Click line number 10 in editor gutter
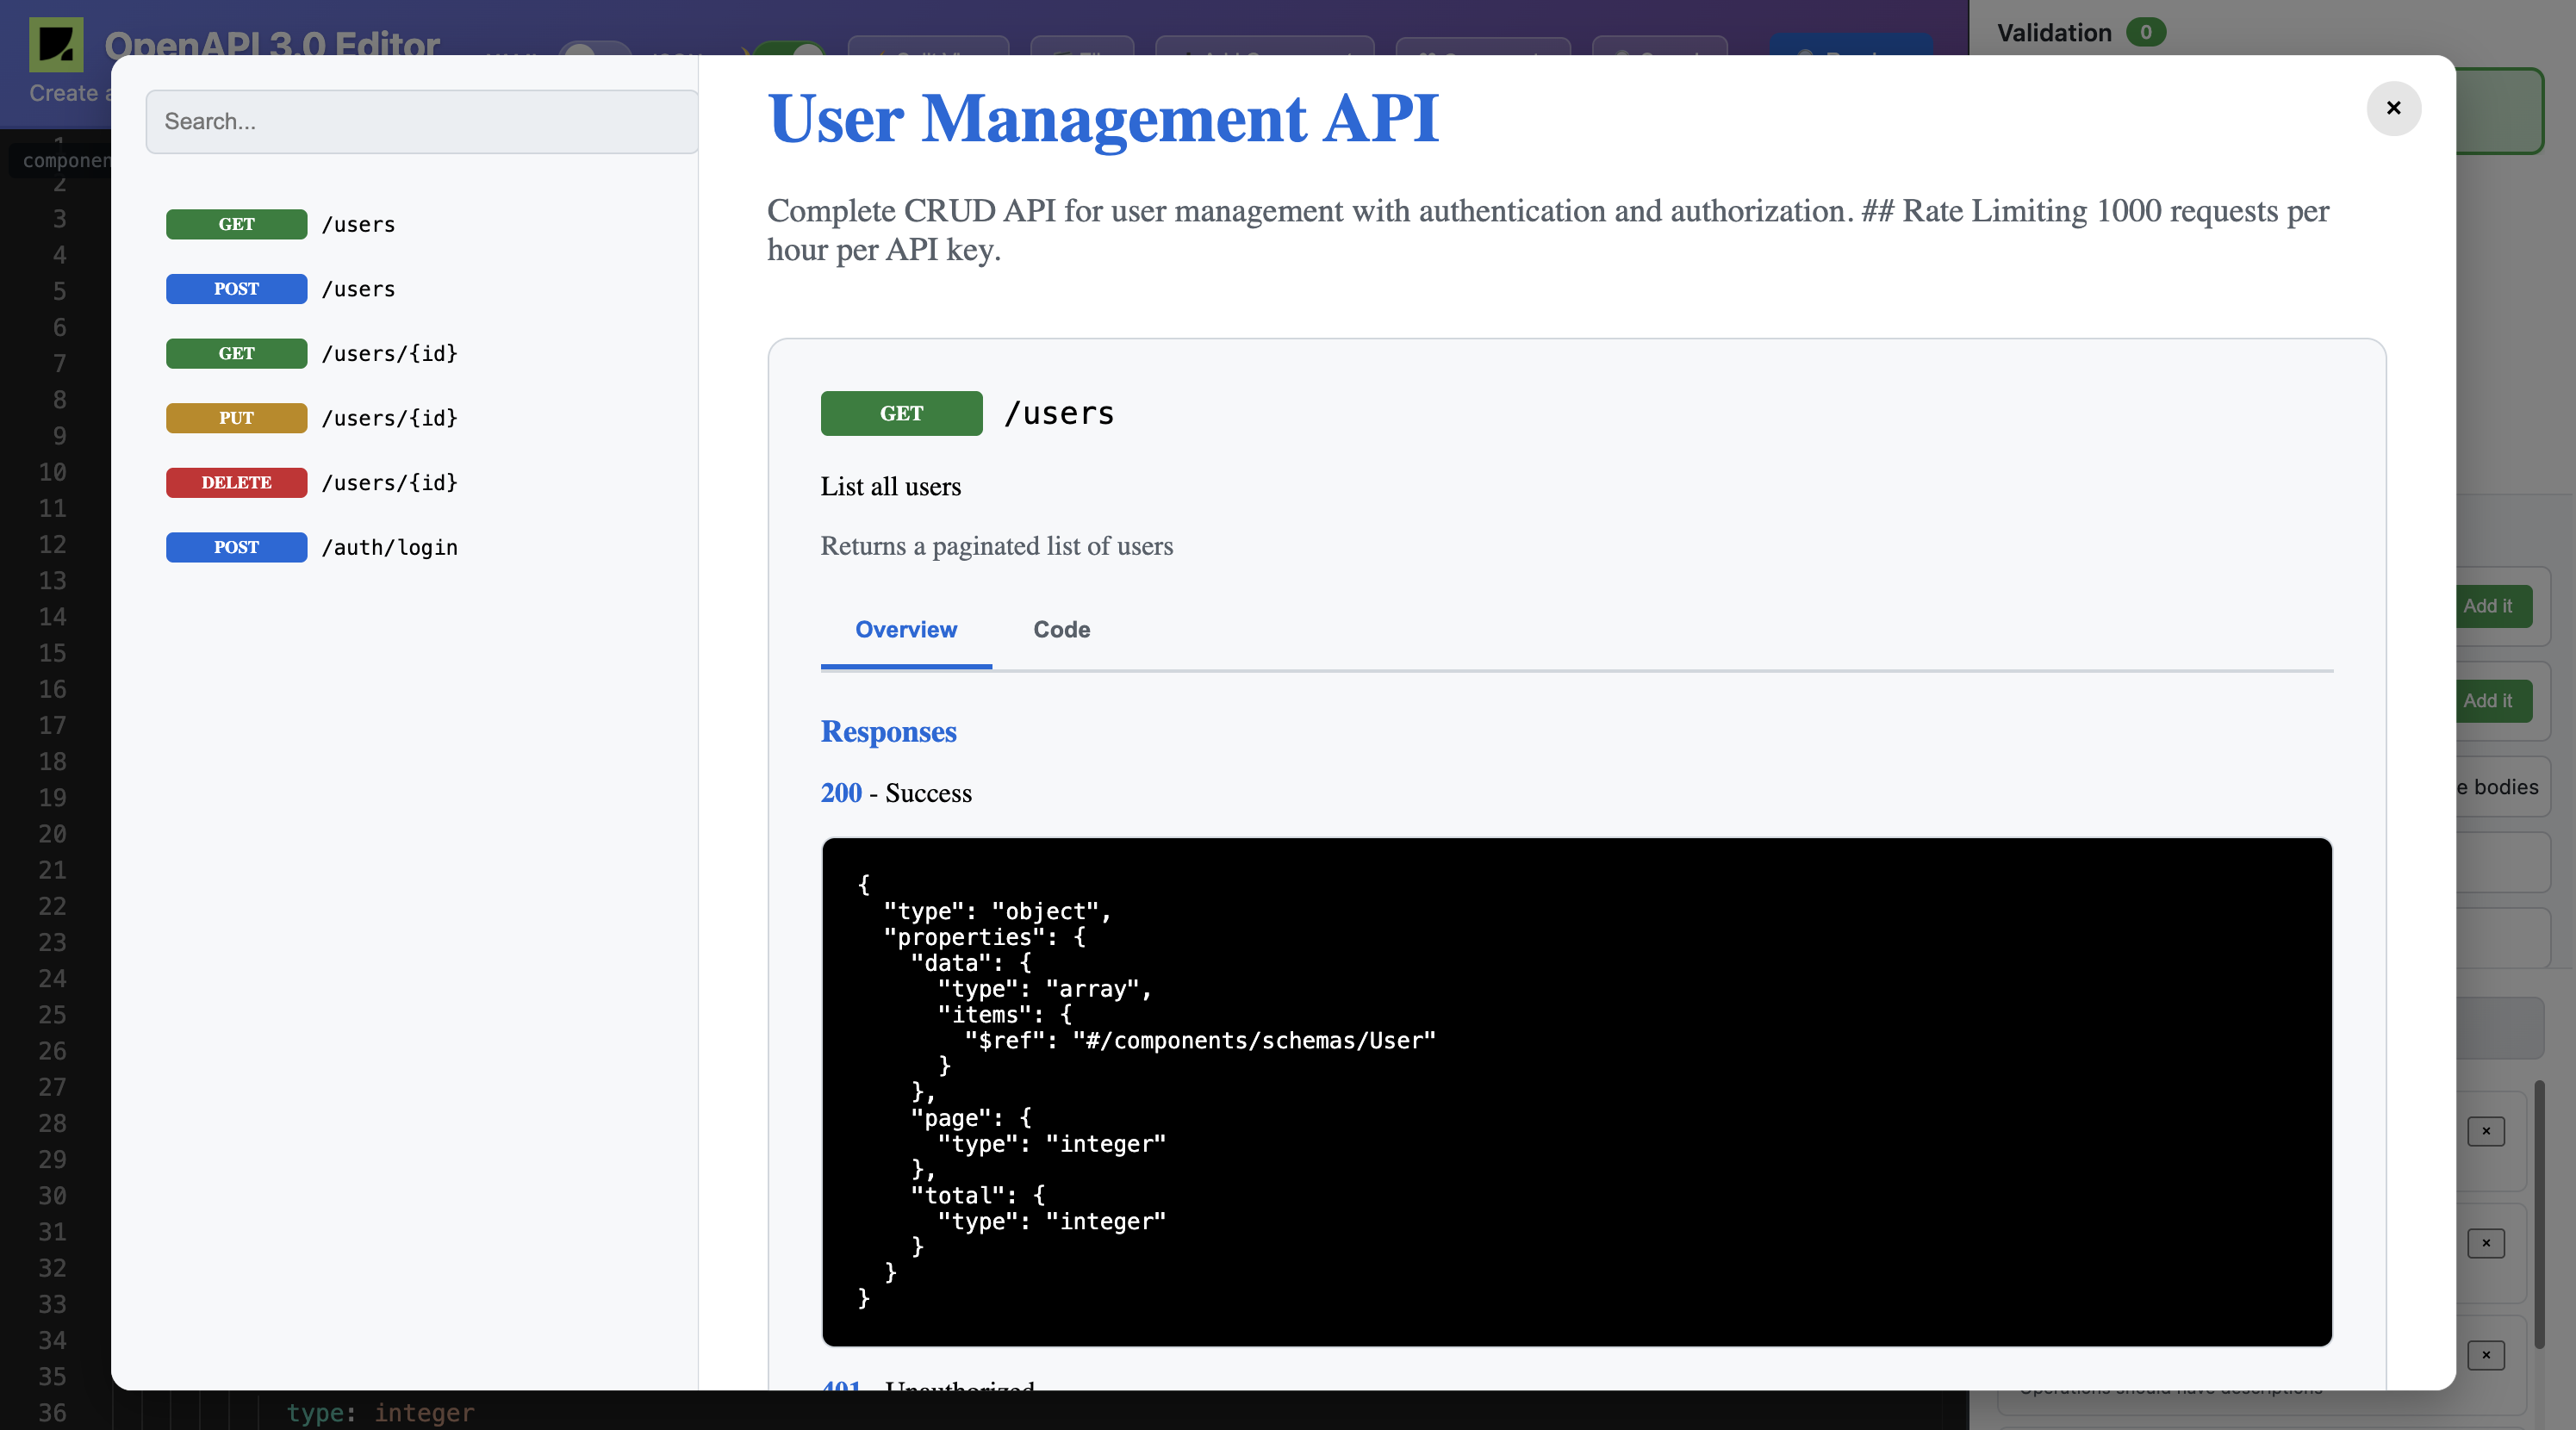2576x1430 pixels. tap(52, 472)
